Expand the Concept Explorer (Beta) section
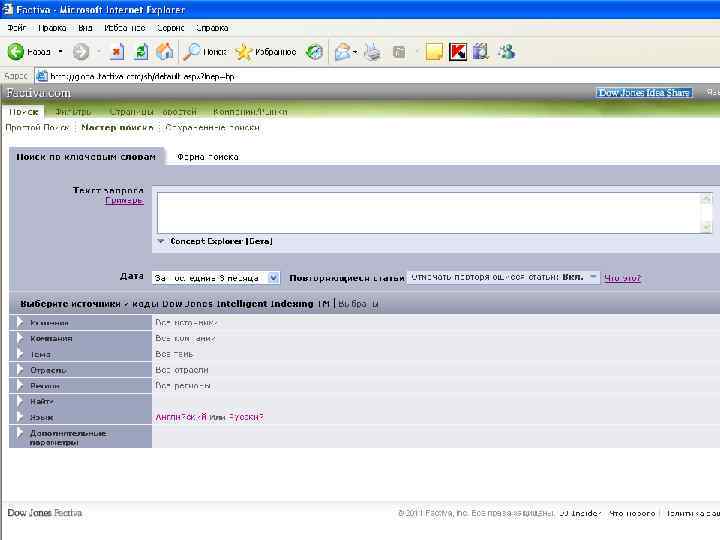The image size is (720, 540). click(x=161, y=241)
